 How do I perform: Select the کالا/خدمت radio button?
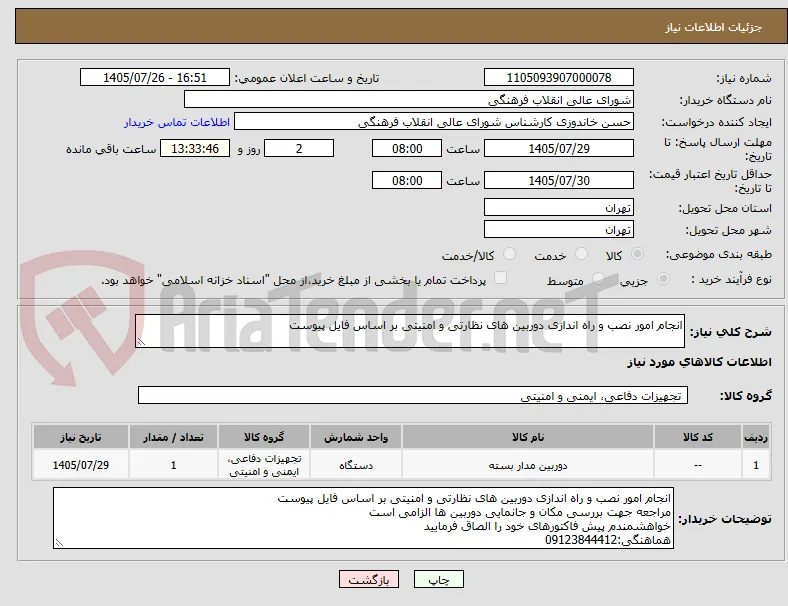pos(510,254)
